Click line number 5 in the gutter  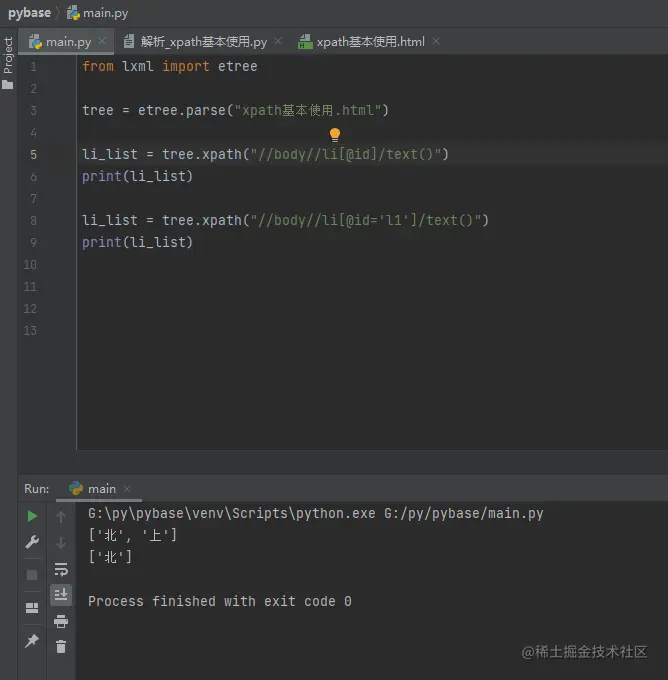point(33,155)
